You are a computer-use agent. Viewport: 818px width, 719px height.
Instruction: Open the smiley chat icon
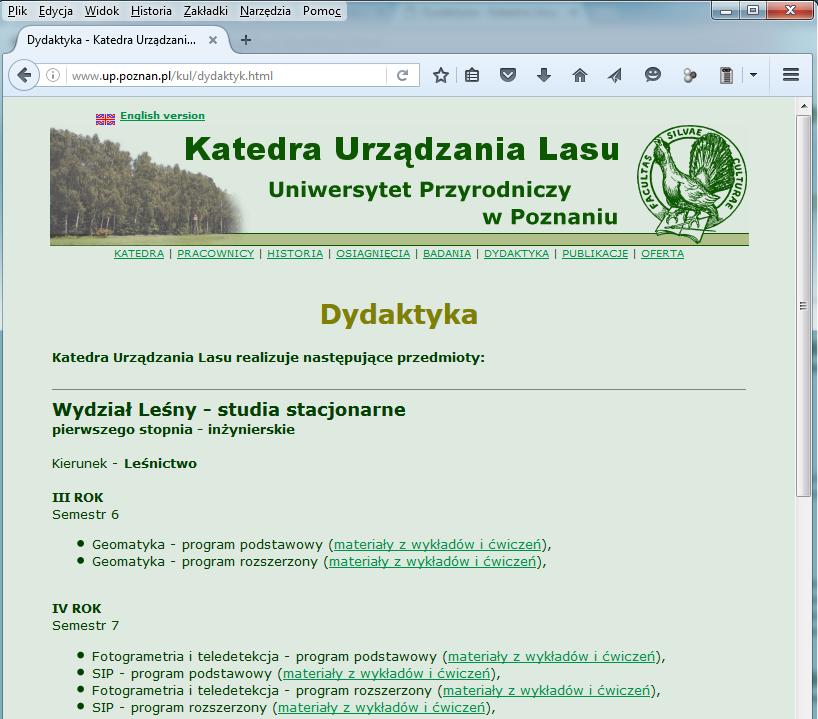[653, 75]
